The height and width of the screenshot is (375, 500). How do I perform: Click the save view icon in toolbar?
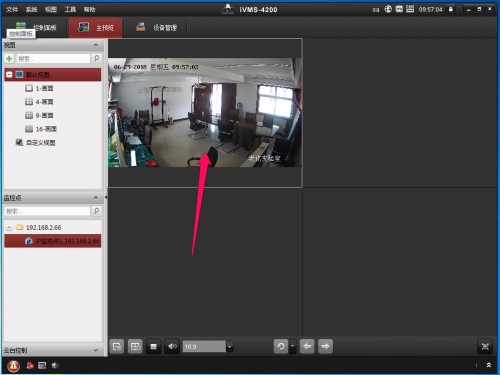117,346
